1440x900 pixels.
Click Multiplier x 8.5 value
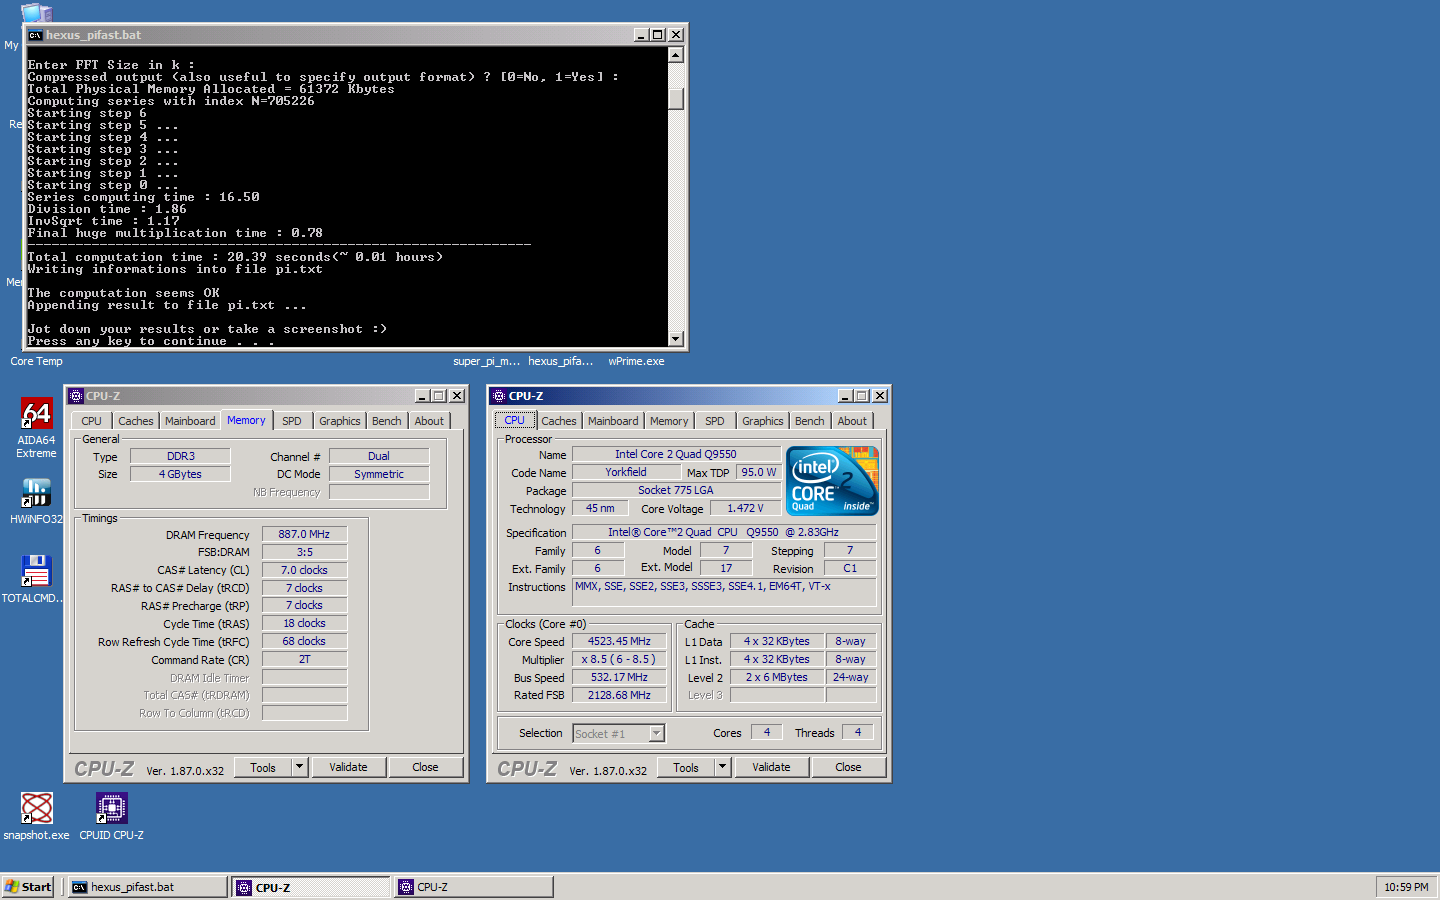619,659
